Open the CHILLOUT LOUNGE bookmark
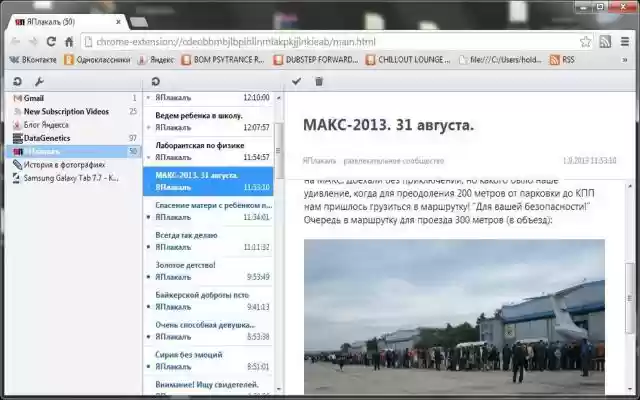This screenshot has width=640, height=400. pyautogui.click(x=408, y=60)
